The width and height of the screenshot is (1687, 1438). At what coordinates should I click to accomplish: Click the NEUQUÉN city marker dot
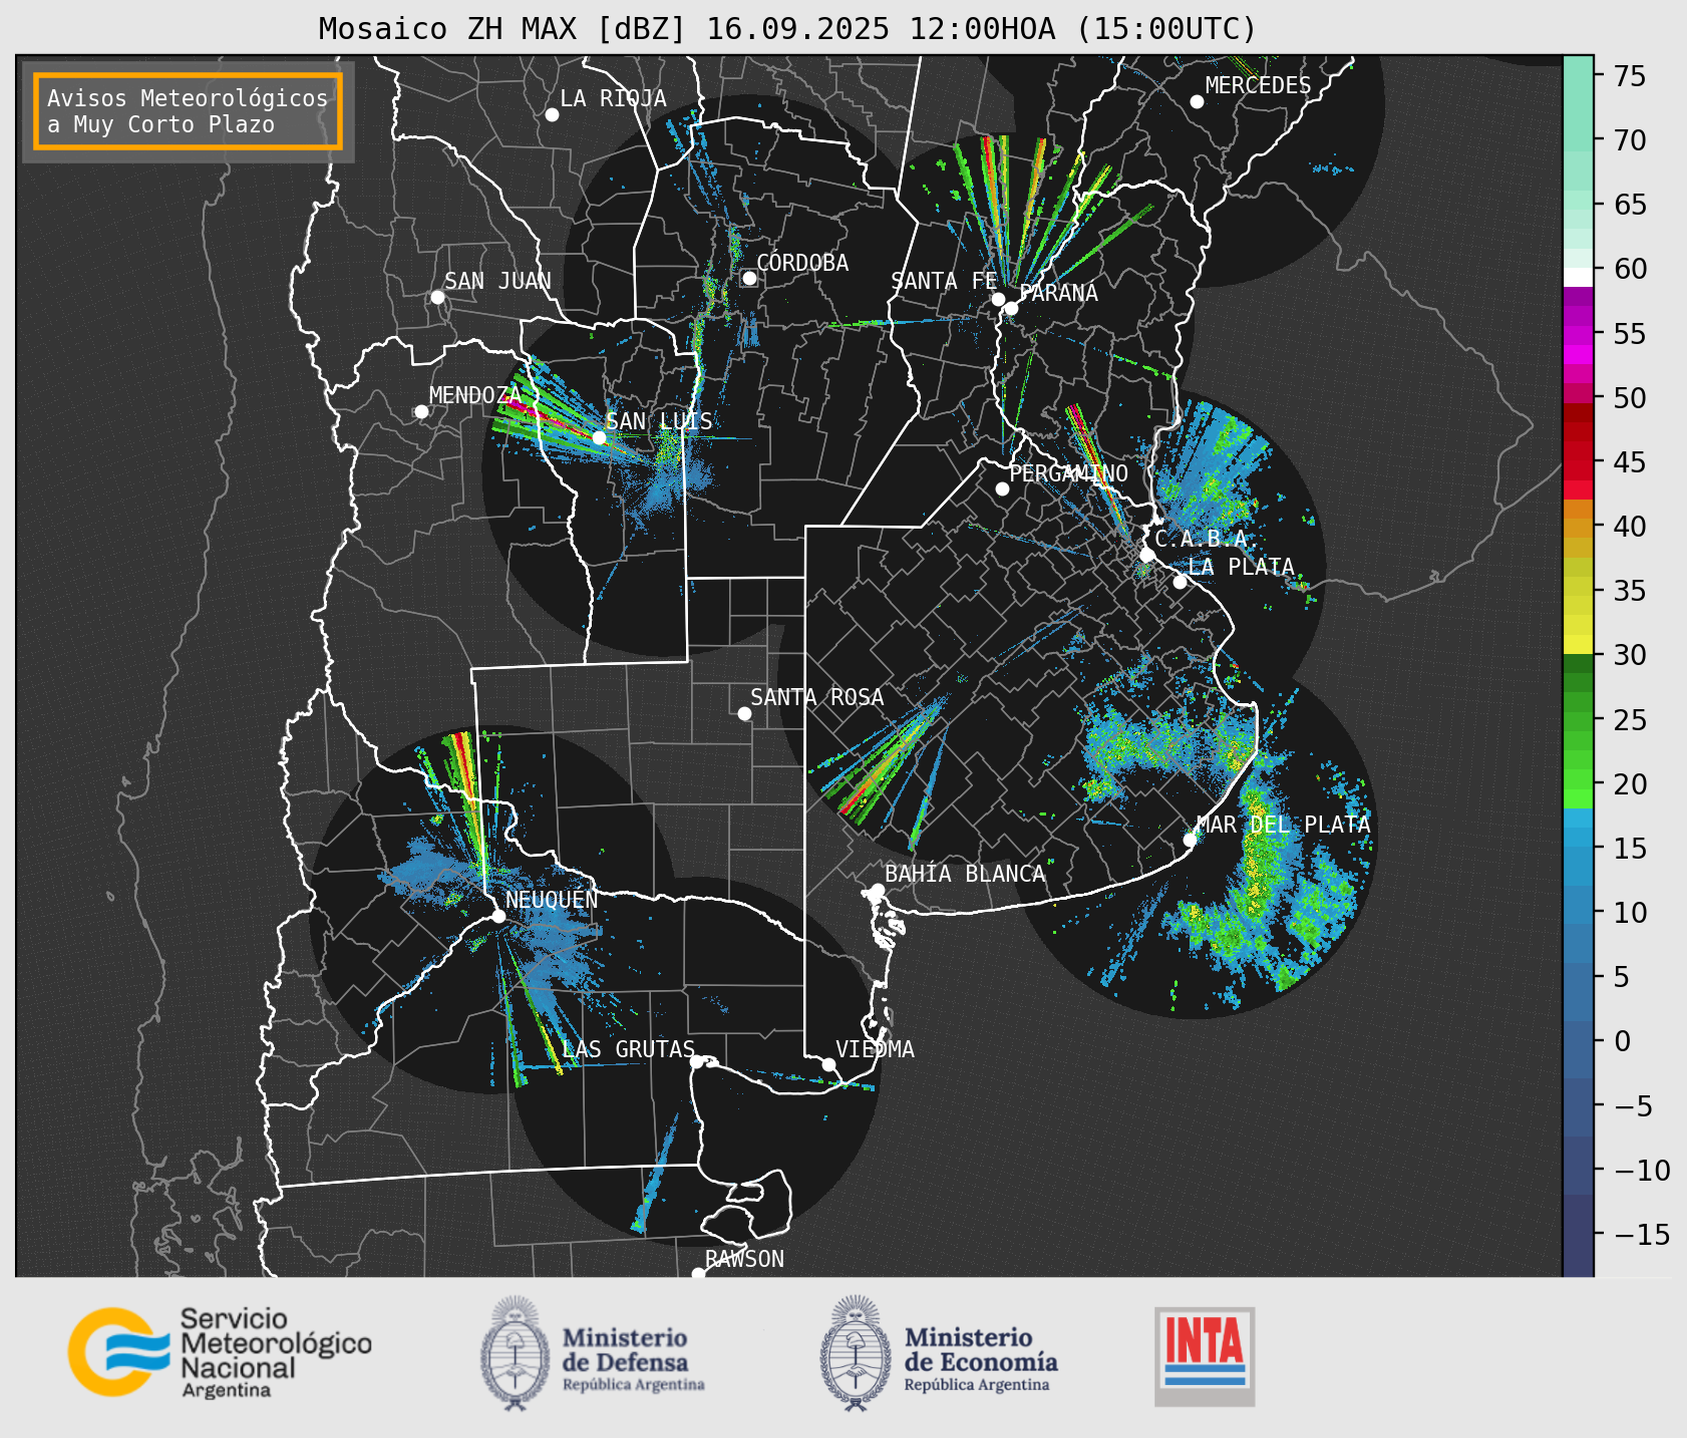point(498,916)
